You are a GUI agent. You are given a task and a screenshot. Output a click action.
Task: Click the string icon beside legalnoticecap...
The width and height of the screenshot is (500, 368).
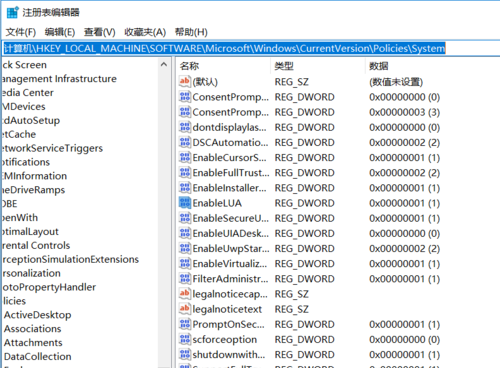tap(185, 294)
